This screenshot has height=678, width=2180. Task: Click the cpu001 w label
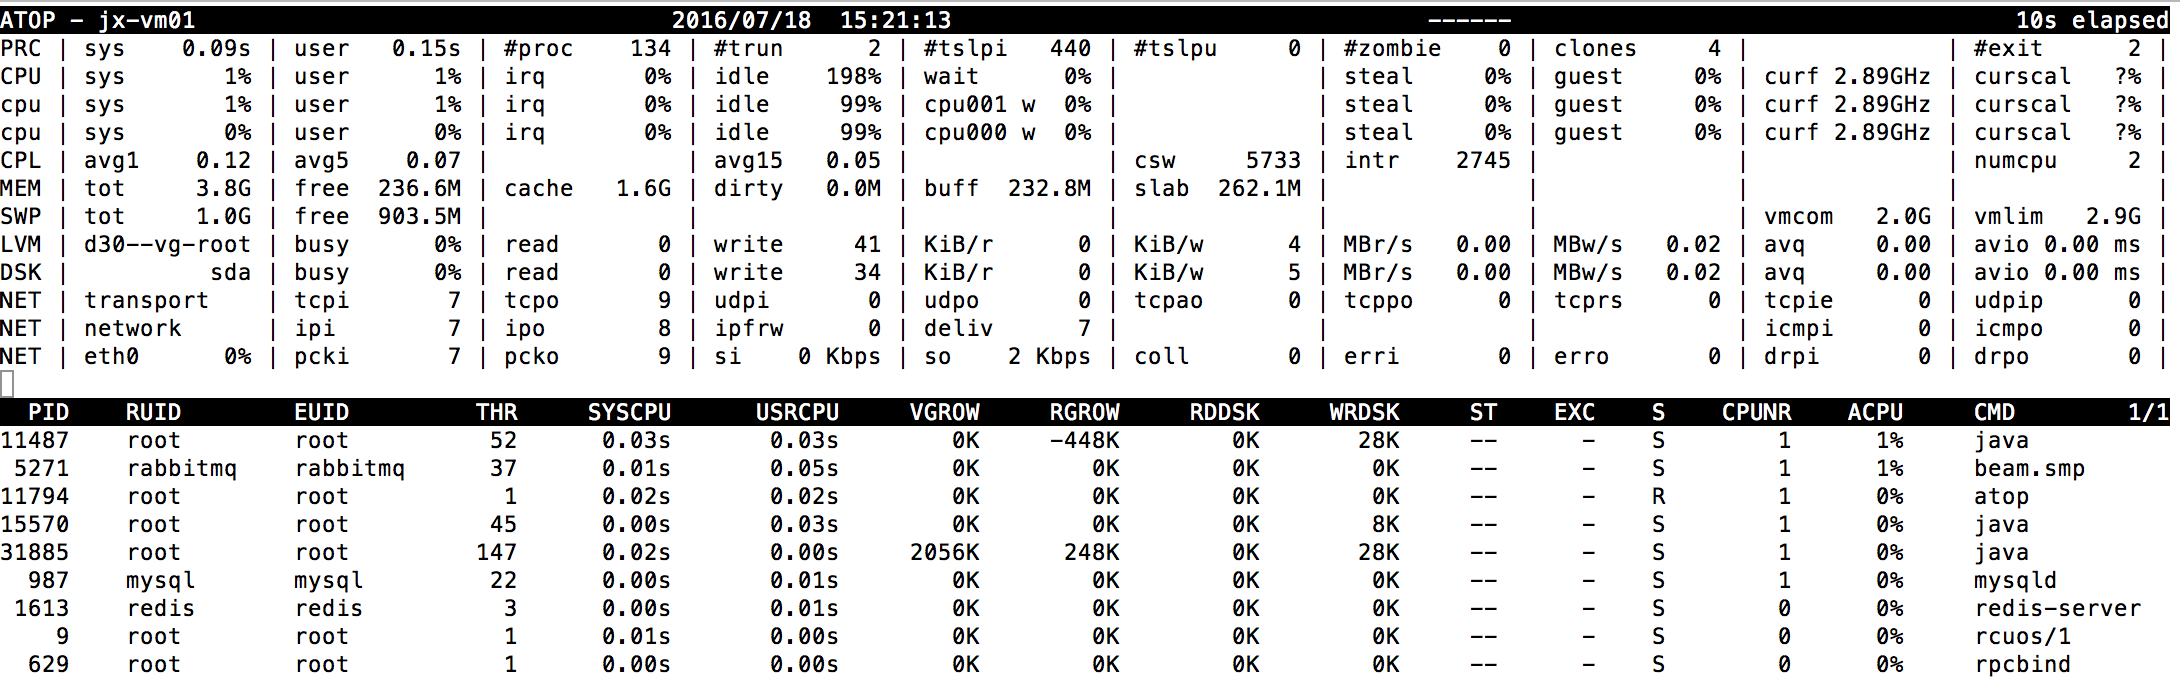[979, 104]
